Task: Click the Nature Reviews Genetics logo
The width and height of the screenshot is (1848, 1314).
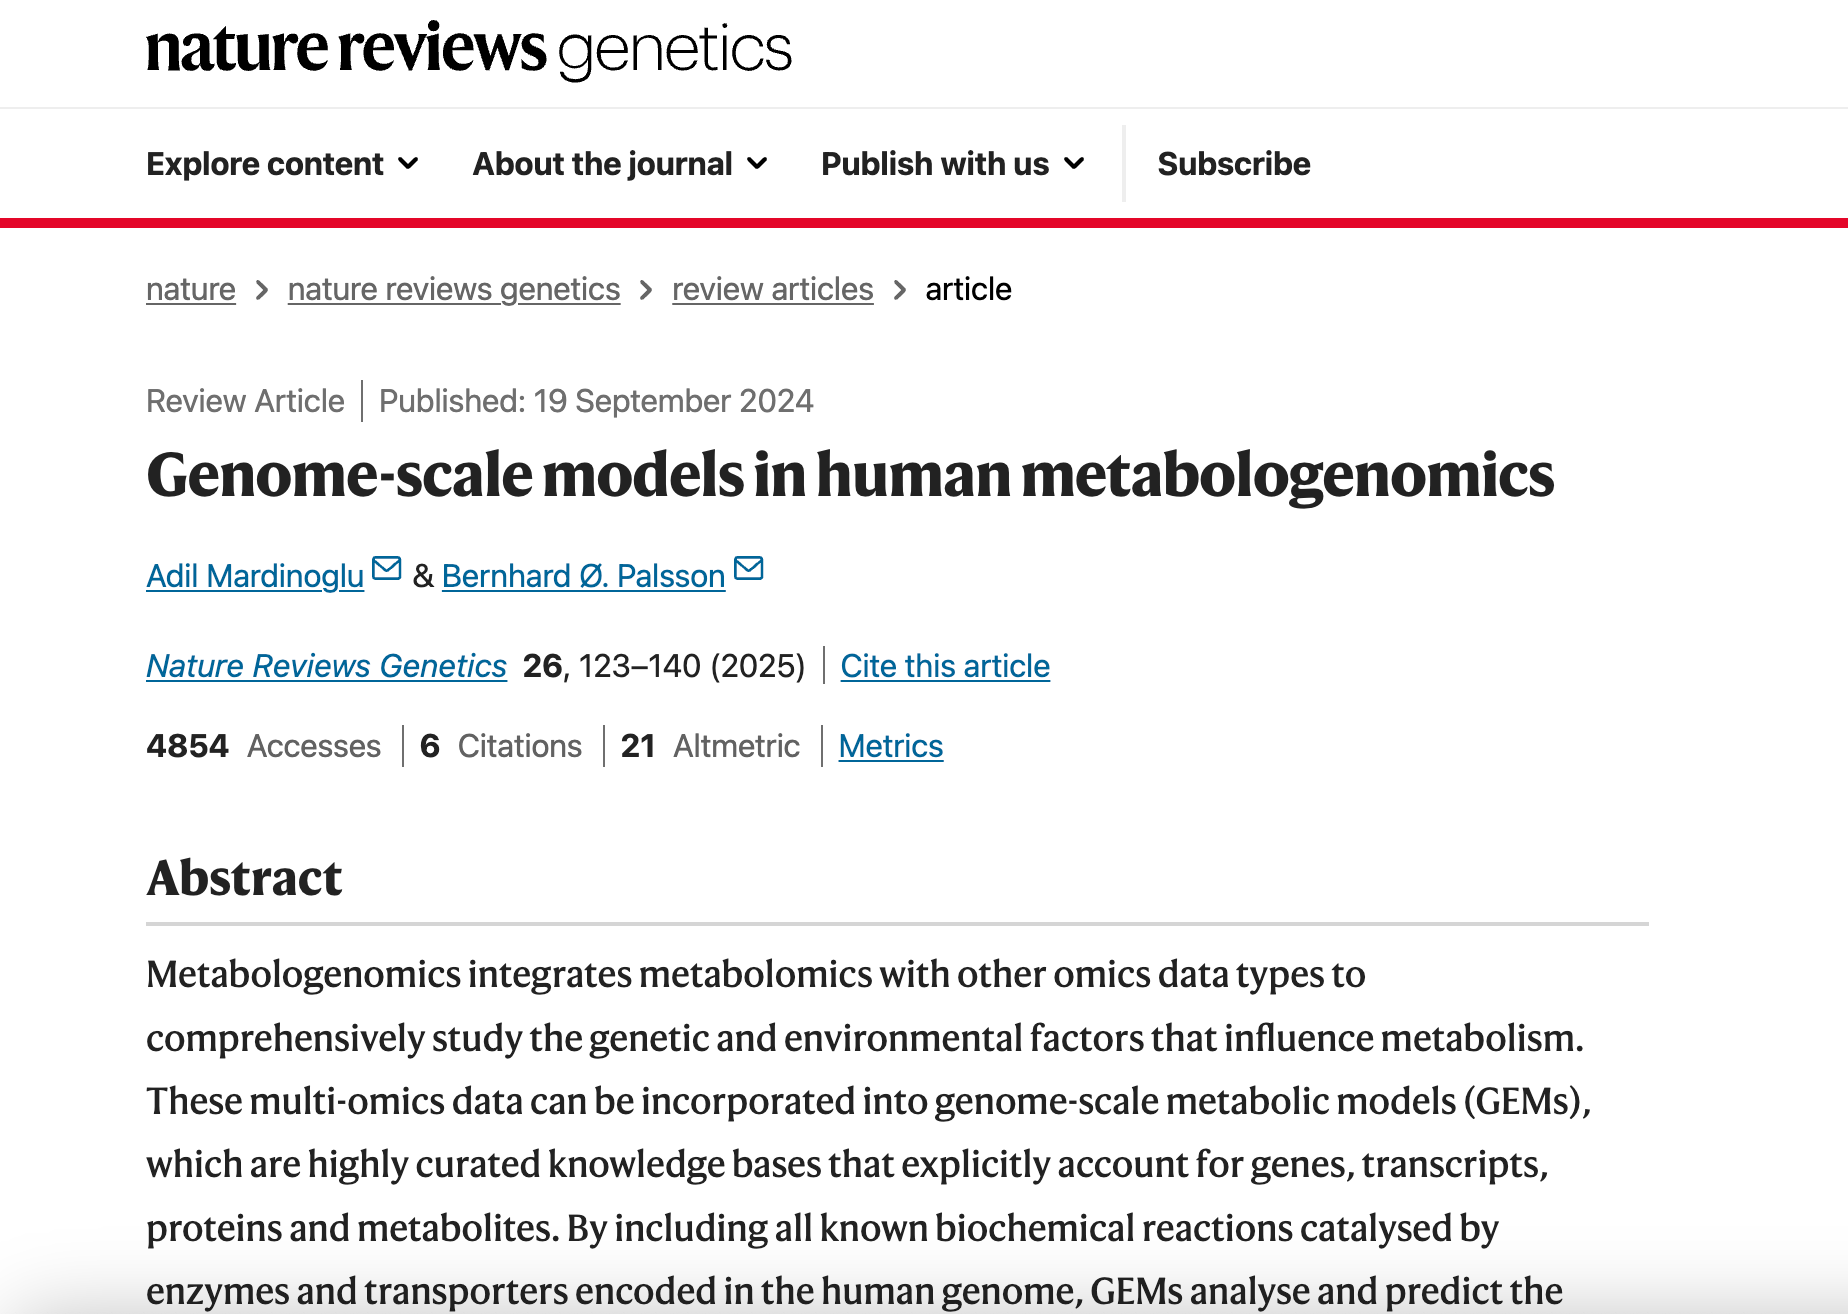Action: pos(468,50)
